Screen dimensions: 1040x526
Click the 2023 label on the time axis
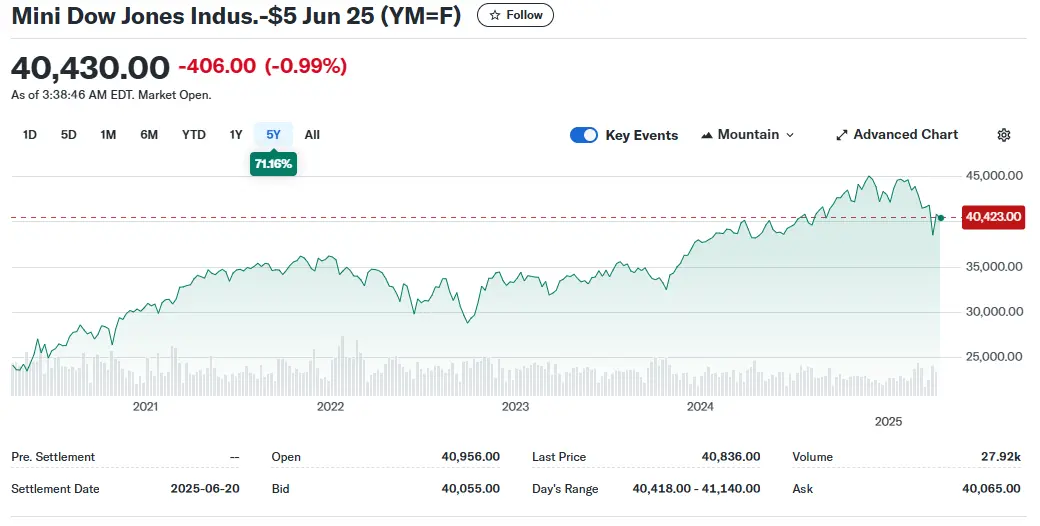pos(515,407)
